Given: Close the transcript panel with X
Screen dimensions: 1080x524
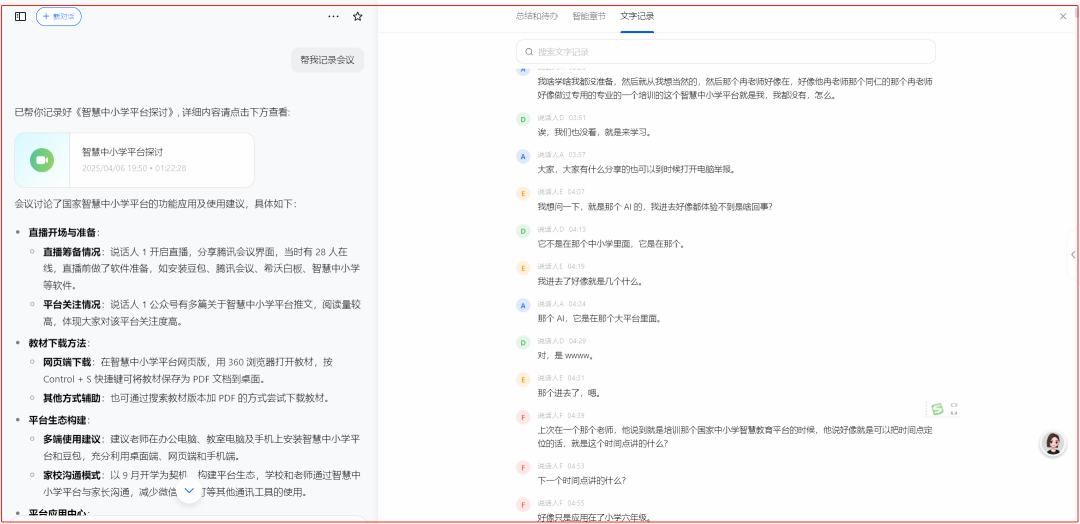Looking at the screenshot, I should (x=1063, y=16).
